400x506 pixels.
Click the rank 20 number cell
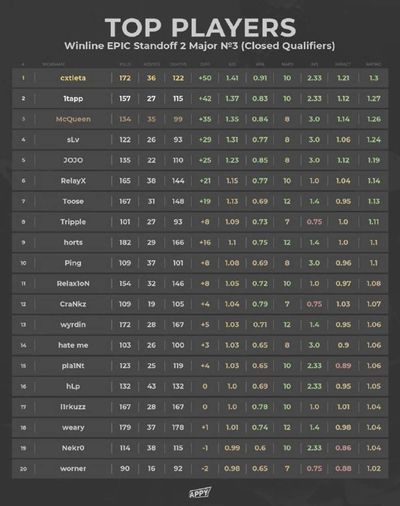point(23,469)
